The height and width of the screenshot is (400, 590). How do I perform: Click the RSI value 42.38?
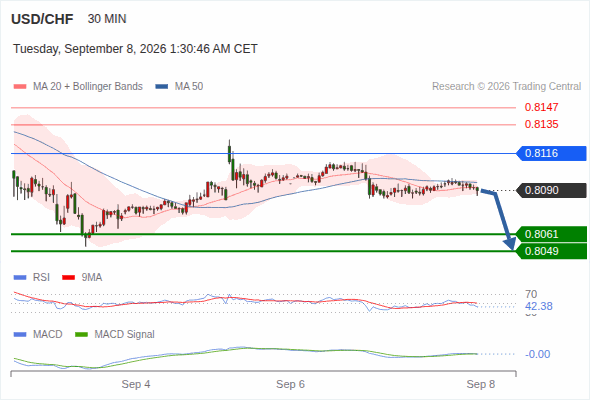point(539,306)
